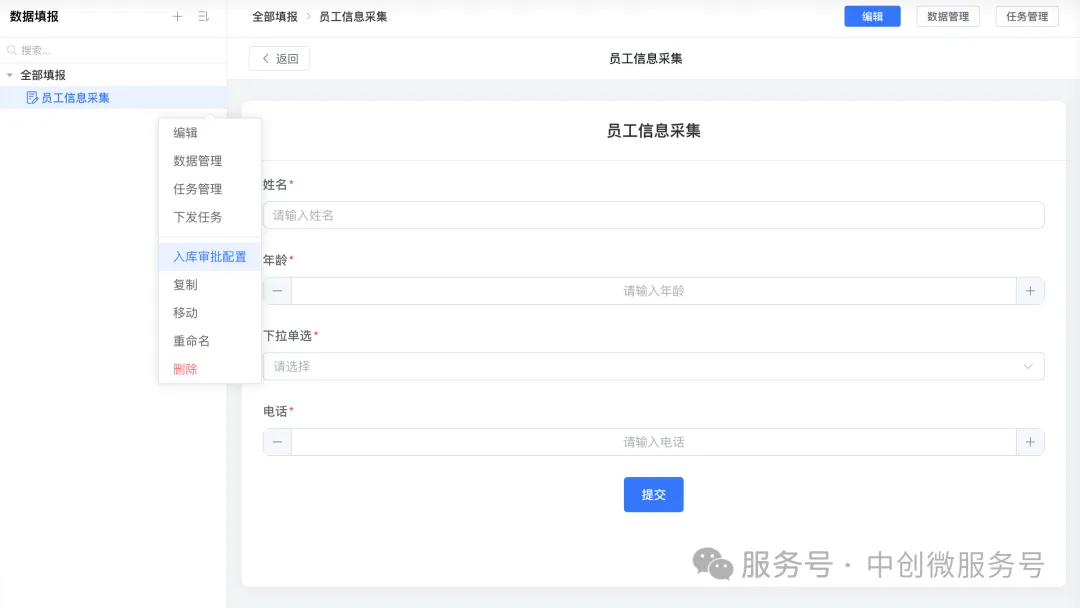Choose 数据管理 from the context menu
1080x608 pixels.
[210, 161]
